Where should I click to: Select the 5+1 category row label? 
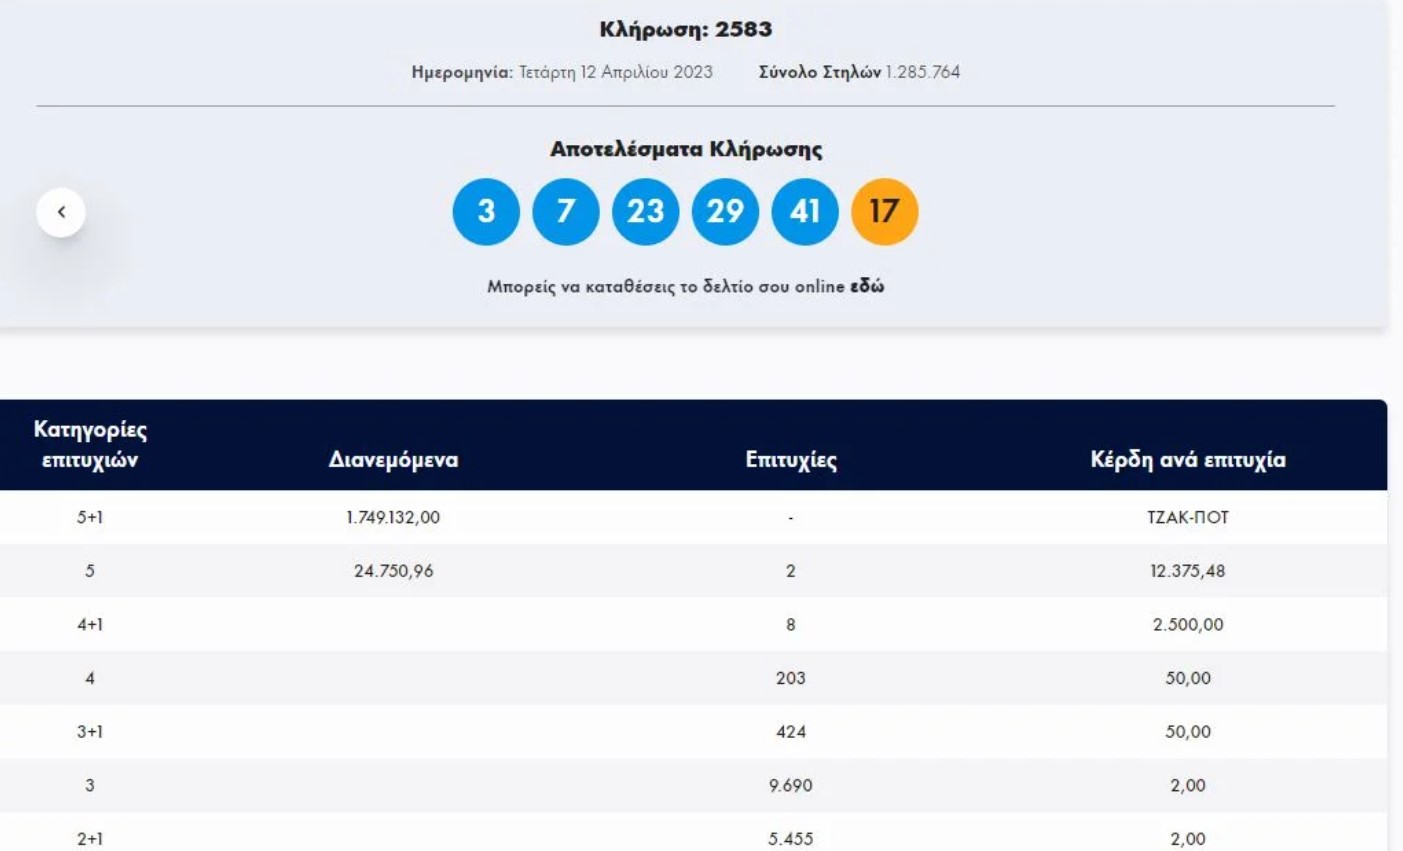pos(90,518)
